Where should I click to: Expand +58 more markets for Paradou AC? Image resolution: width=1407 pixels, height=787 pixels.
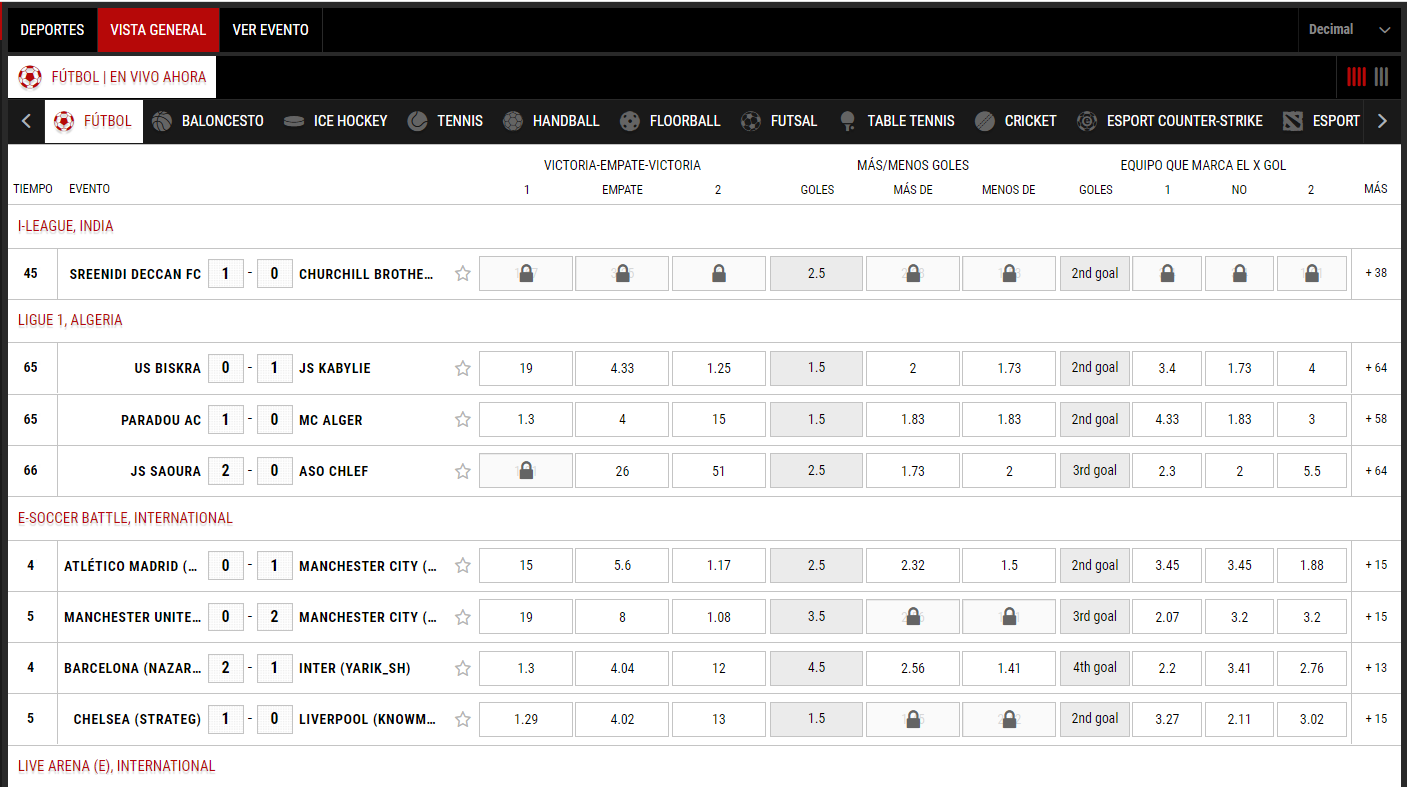pyautogui.click(x=1376, y=419)
